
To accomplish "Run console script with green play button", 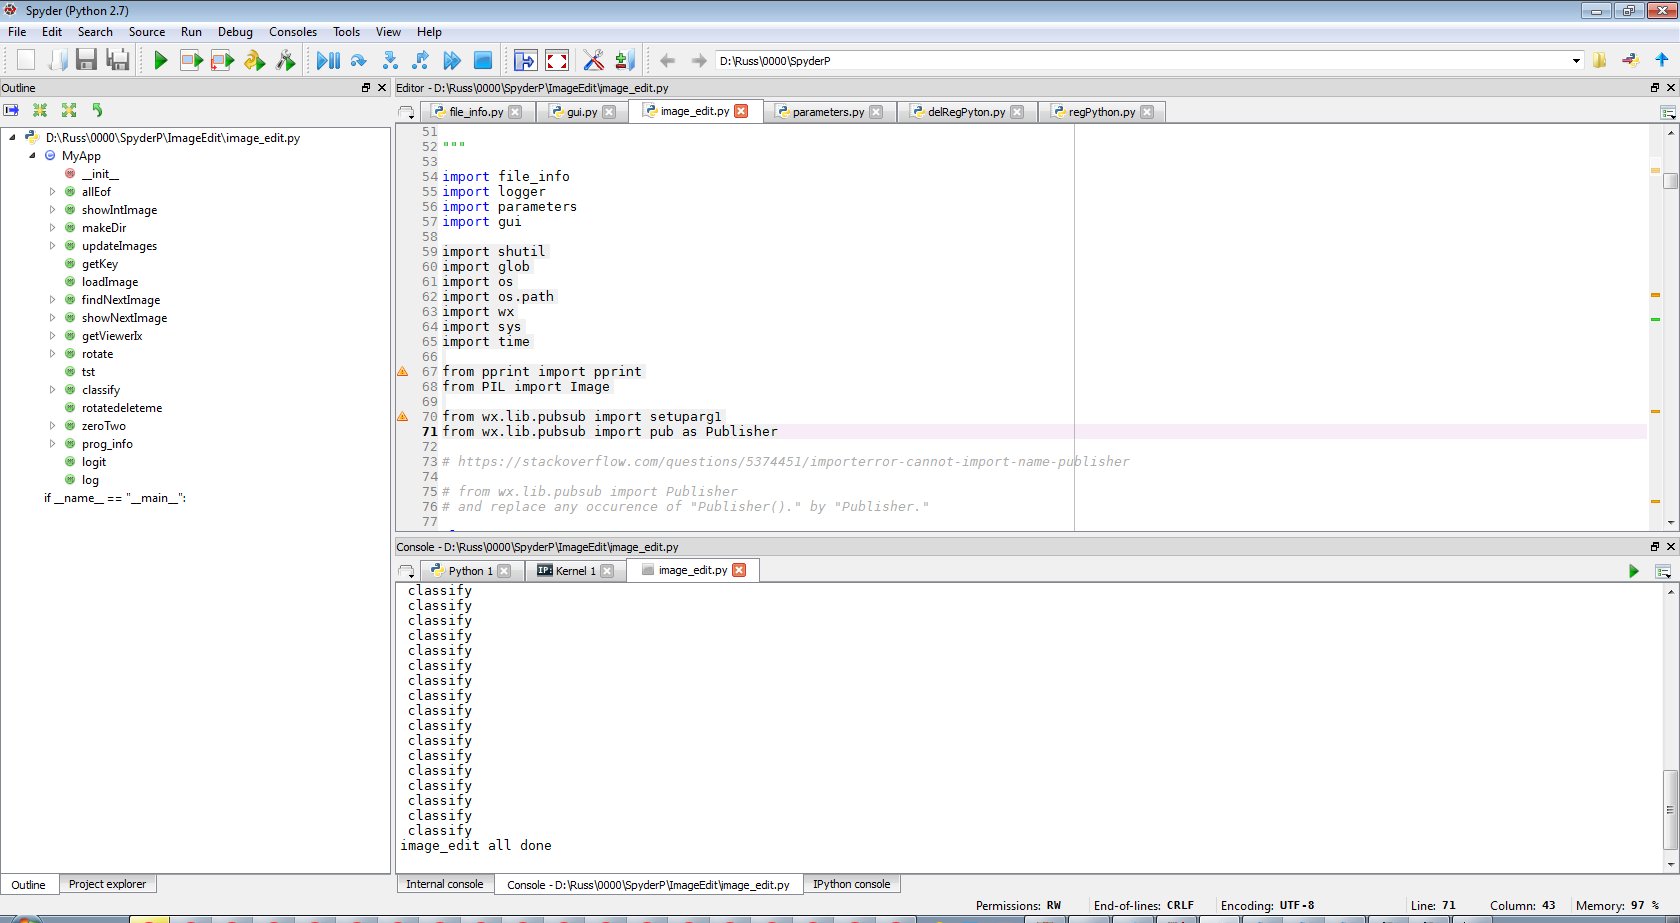I will tap(1634, 571).
